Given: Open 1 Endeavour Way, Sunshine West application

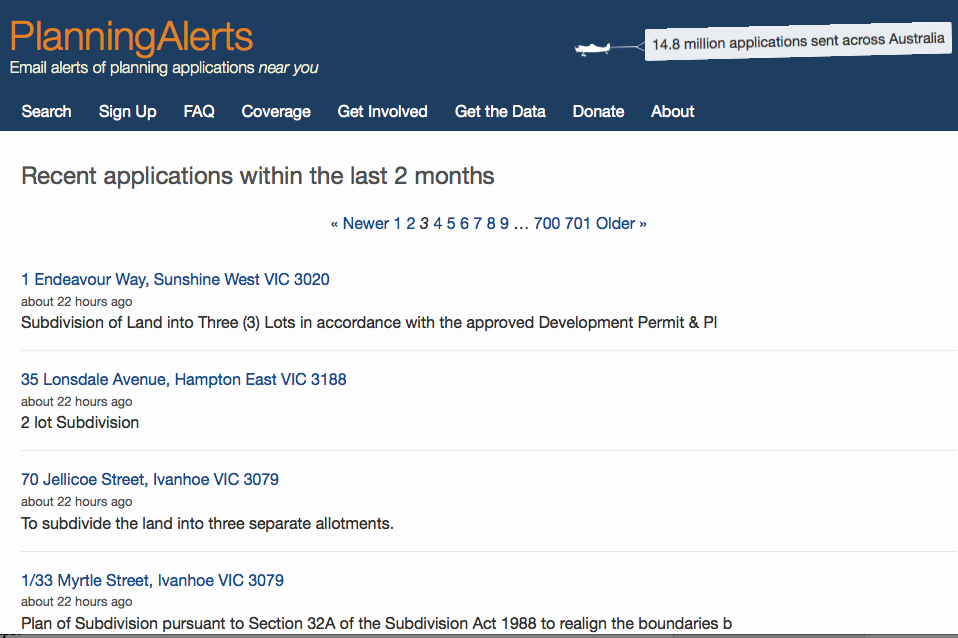Looking at the screenshot, I should click(175, 279).
